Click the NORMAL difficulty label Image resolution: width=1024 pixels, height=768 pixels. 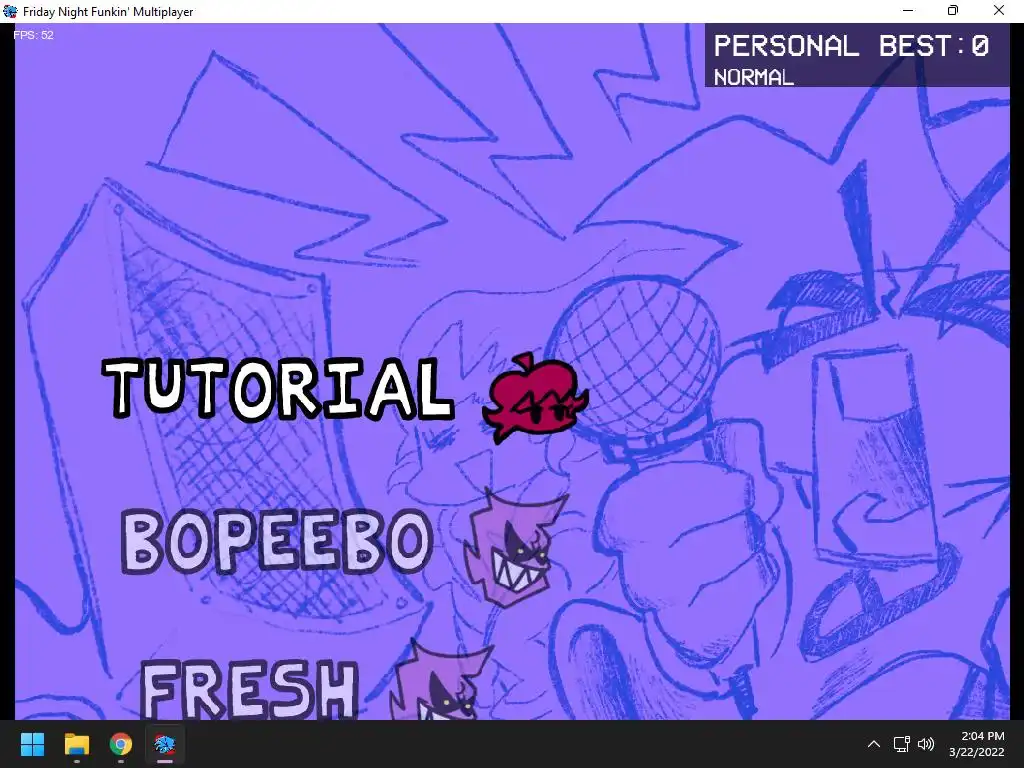(x=754, y=77)
